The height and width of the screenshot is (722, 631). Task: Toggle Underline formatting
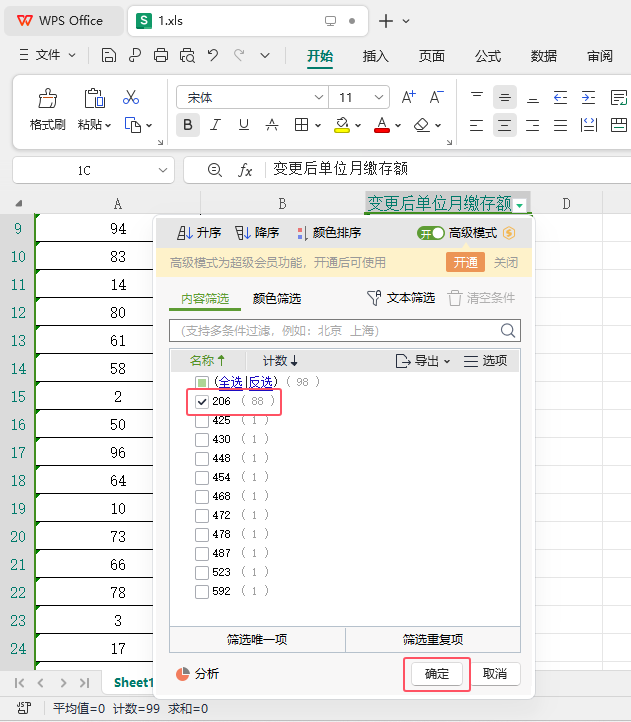pos(244,125)
